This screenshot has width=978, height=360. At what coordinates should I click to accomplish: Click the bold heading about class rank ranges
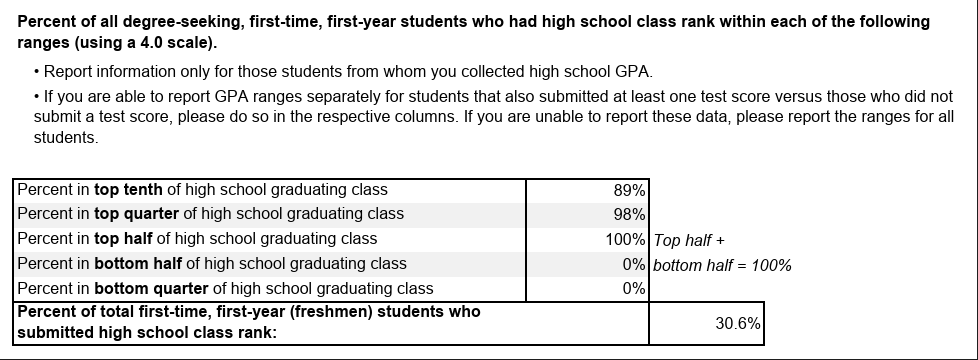point(473,32)
